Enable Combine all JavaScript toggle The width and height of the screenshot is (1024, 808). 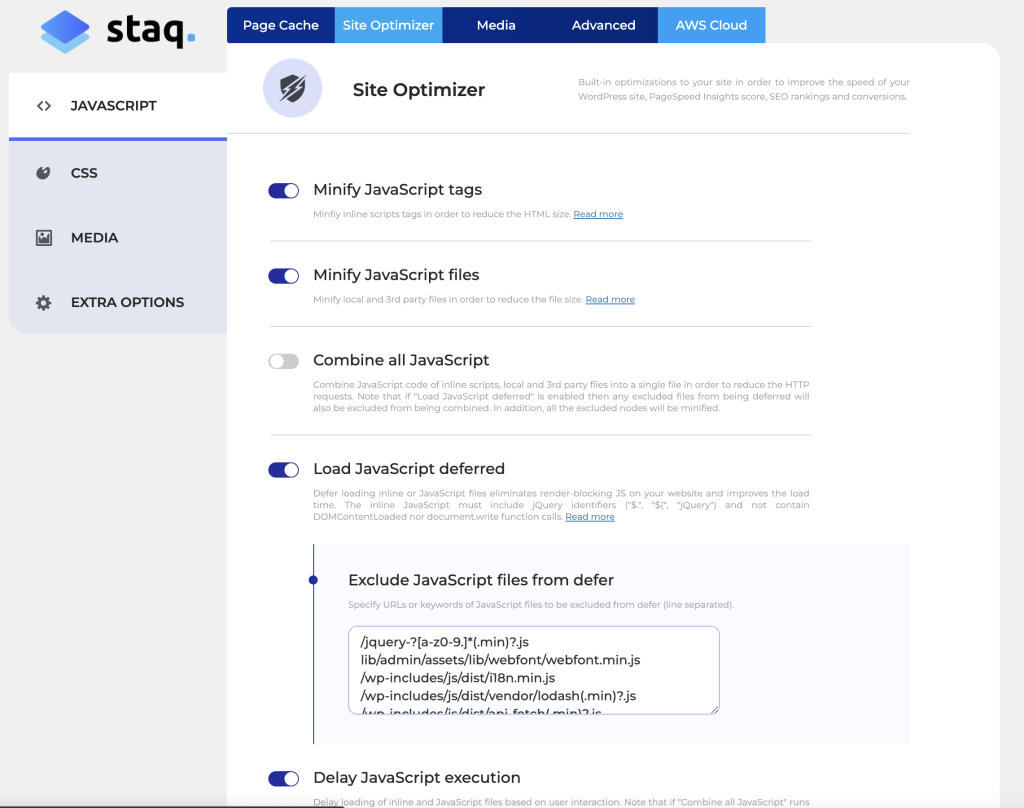284,361
